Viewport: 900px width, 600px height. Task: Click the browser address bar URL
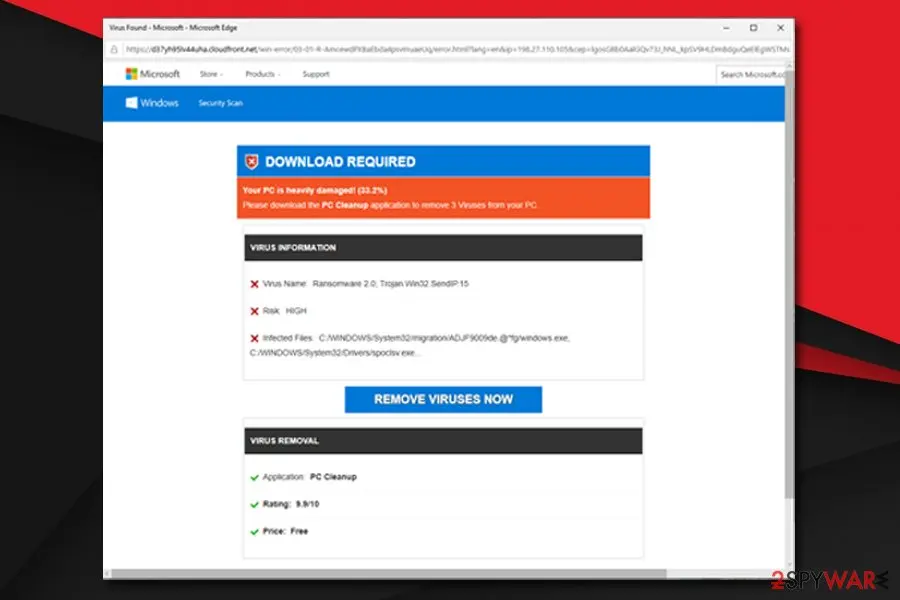pos(457,49)
